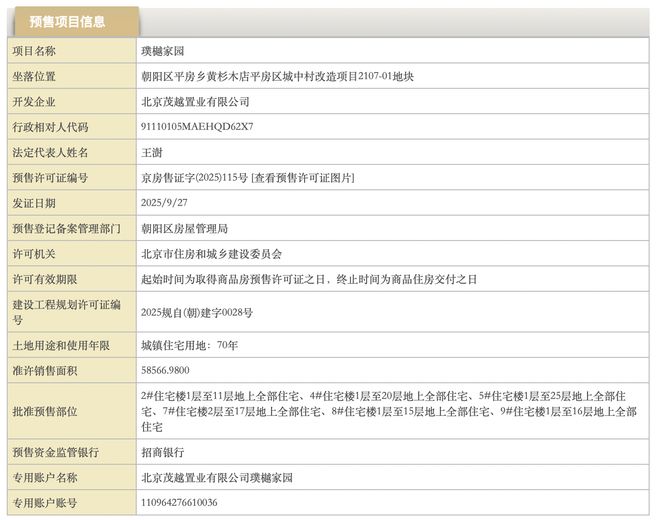The image size is (660, 520).
Task: Select the code 91110105MAEHQD62X7
Action: coord(197,127)
